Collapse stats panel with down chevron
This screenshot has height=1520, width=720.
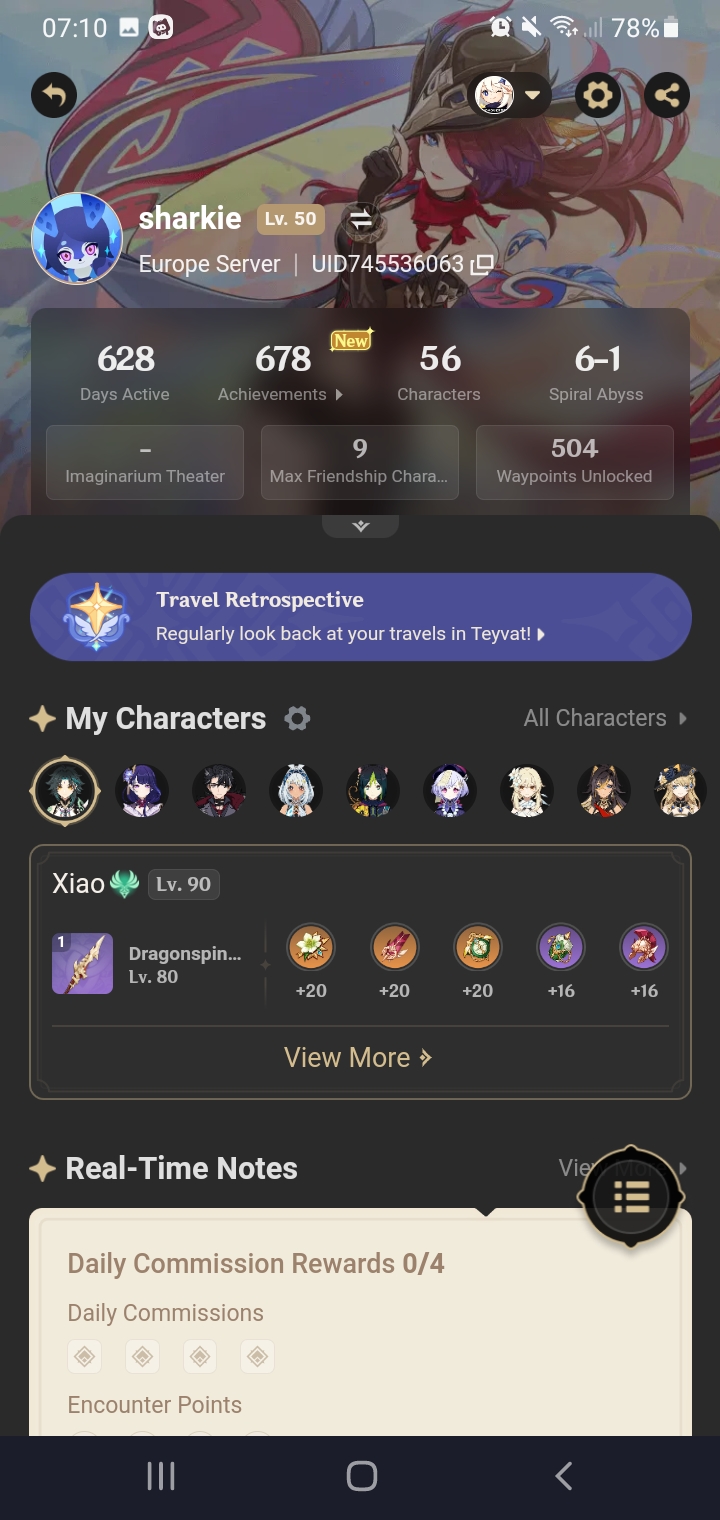pos(360,526)
